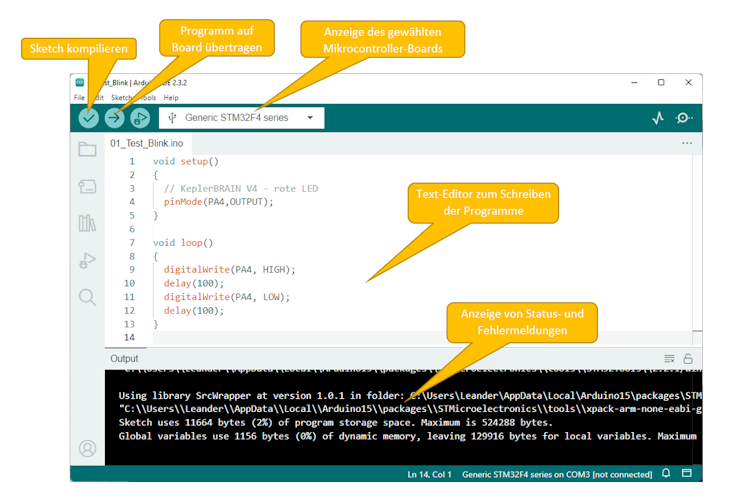Click the three-dot tab options menu

tap(687, 143)
